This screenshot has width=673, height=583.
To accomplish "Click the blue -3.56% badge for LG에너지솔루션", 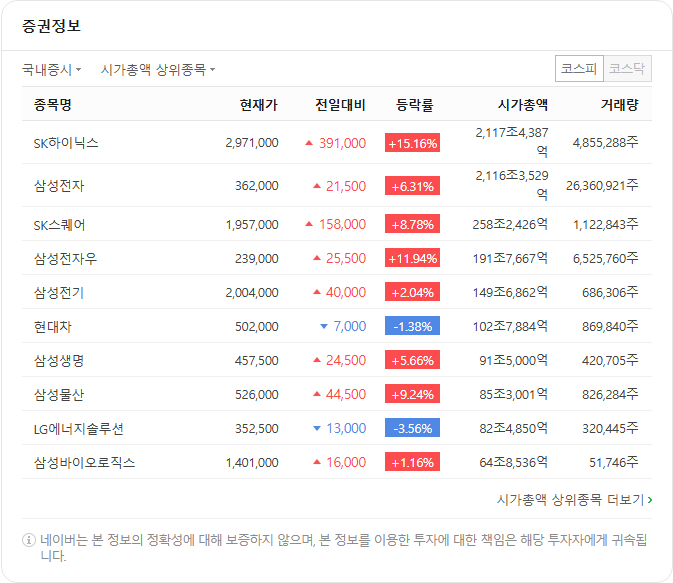I will tap(412, 428).
